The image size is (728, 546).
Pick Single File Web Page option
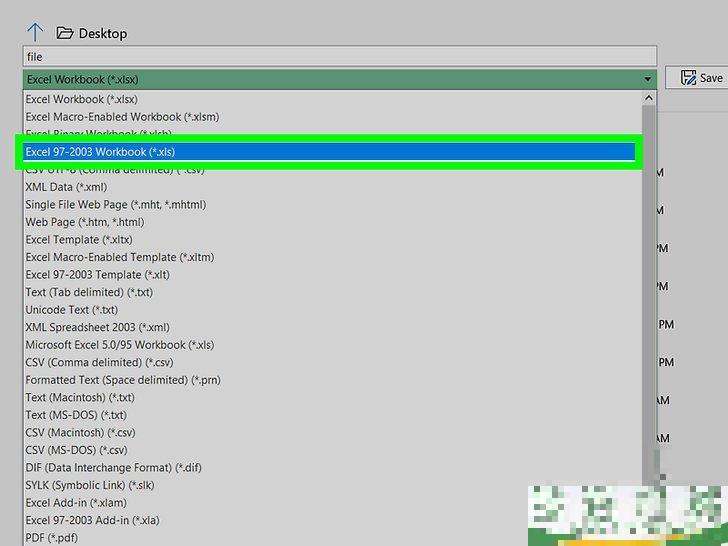coord(115,204)
